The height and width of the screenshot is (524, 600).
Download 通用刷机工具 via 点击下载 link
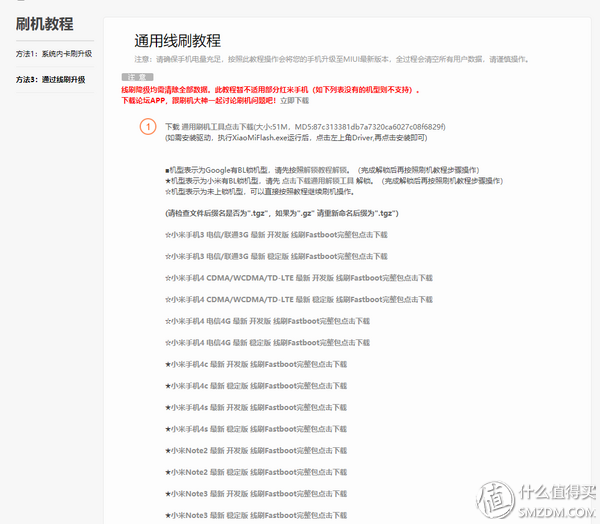coord(217,127)
